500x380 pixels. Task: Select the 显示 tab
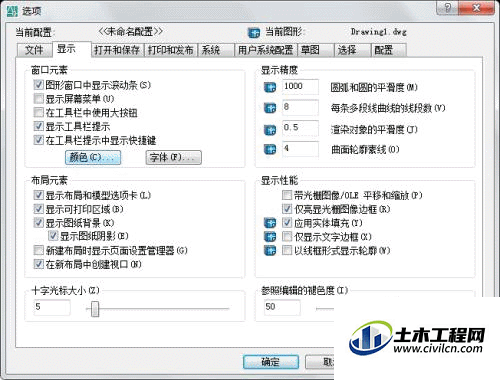(x=71, y=49)
